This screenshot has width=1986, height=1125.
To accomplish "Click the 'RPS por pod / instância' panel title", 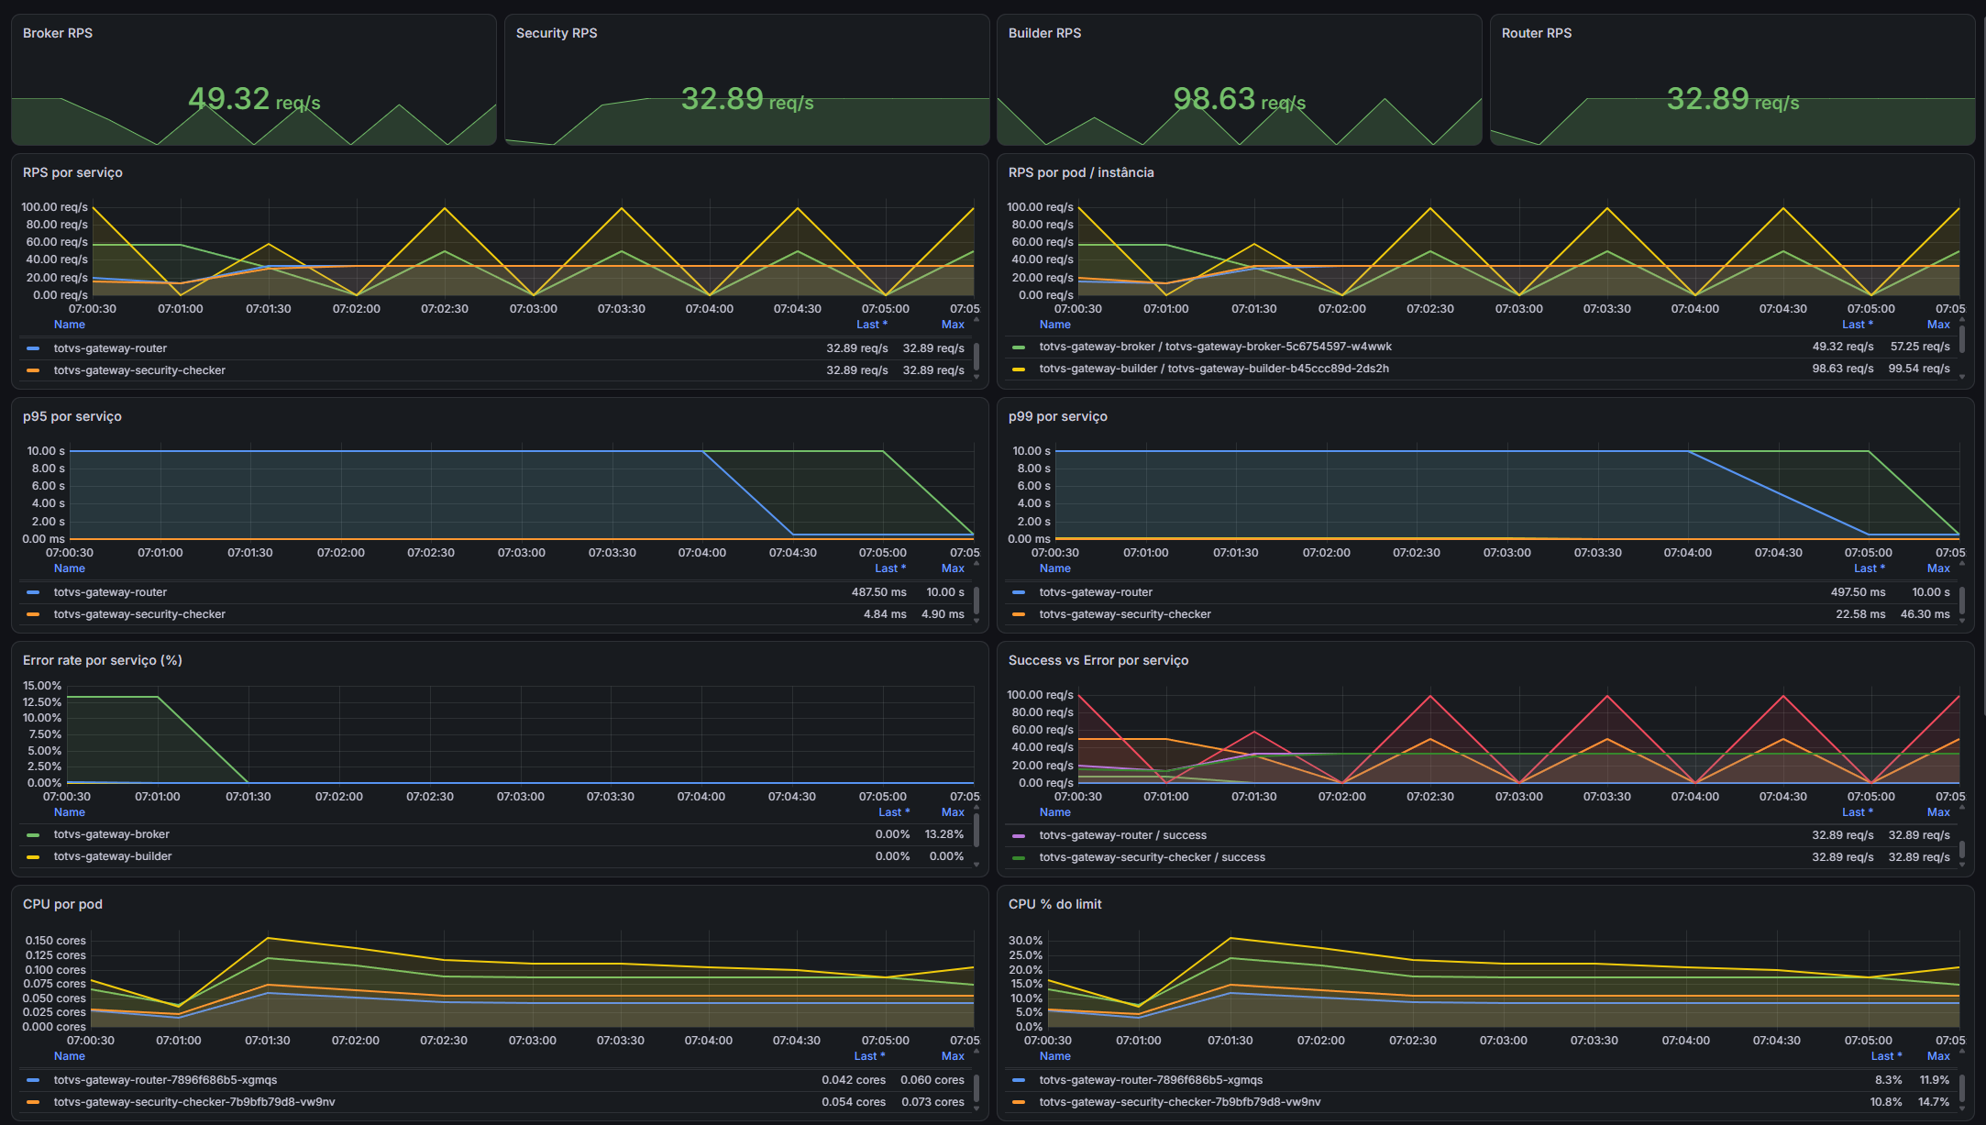I will pyautogui.click(x=1081, y=172).
